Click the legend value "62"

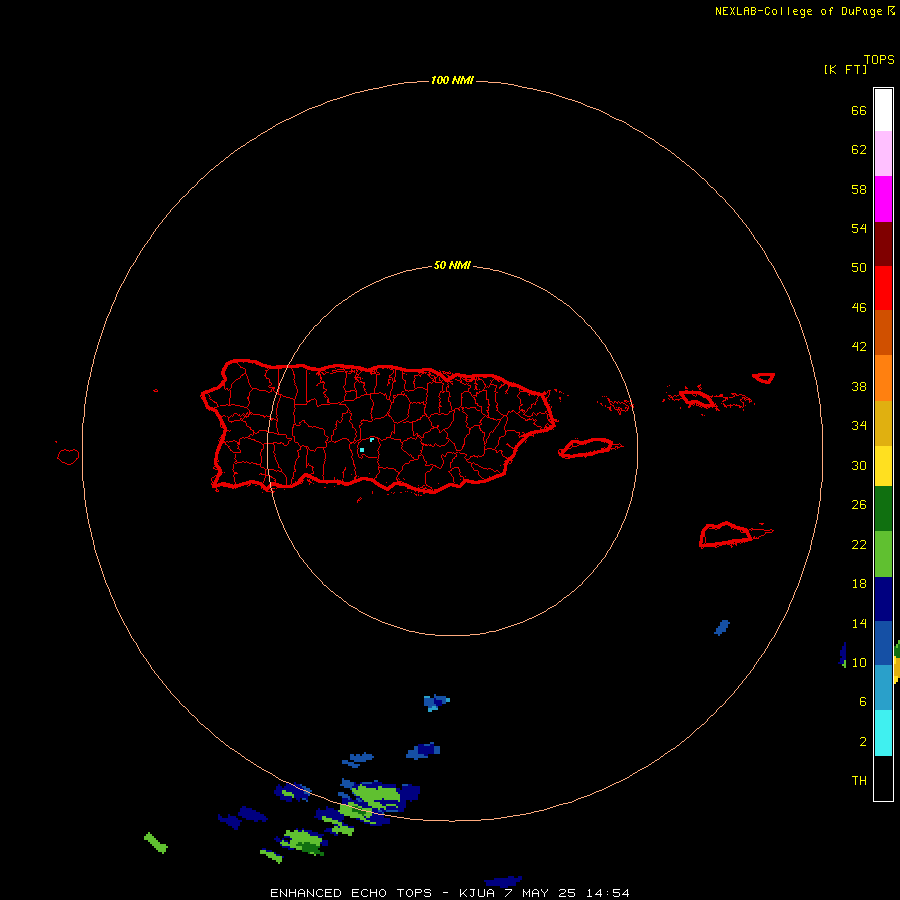coord(859,150)
